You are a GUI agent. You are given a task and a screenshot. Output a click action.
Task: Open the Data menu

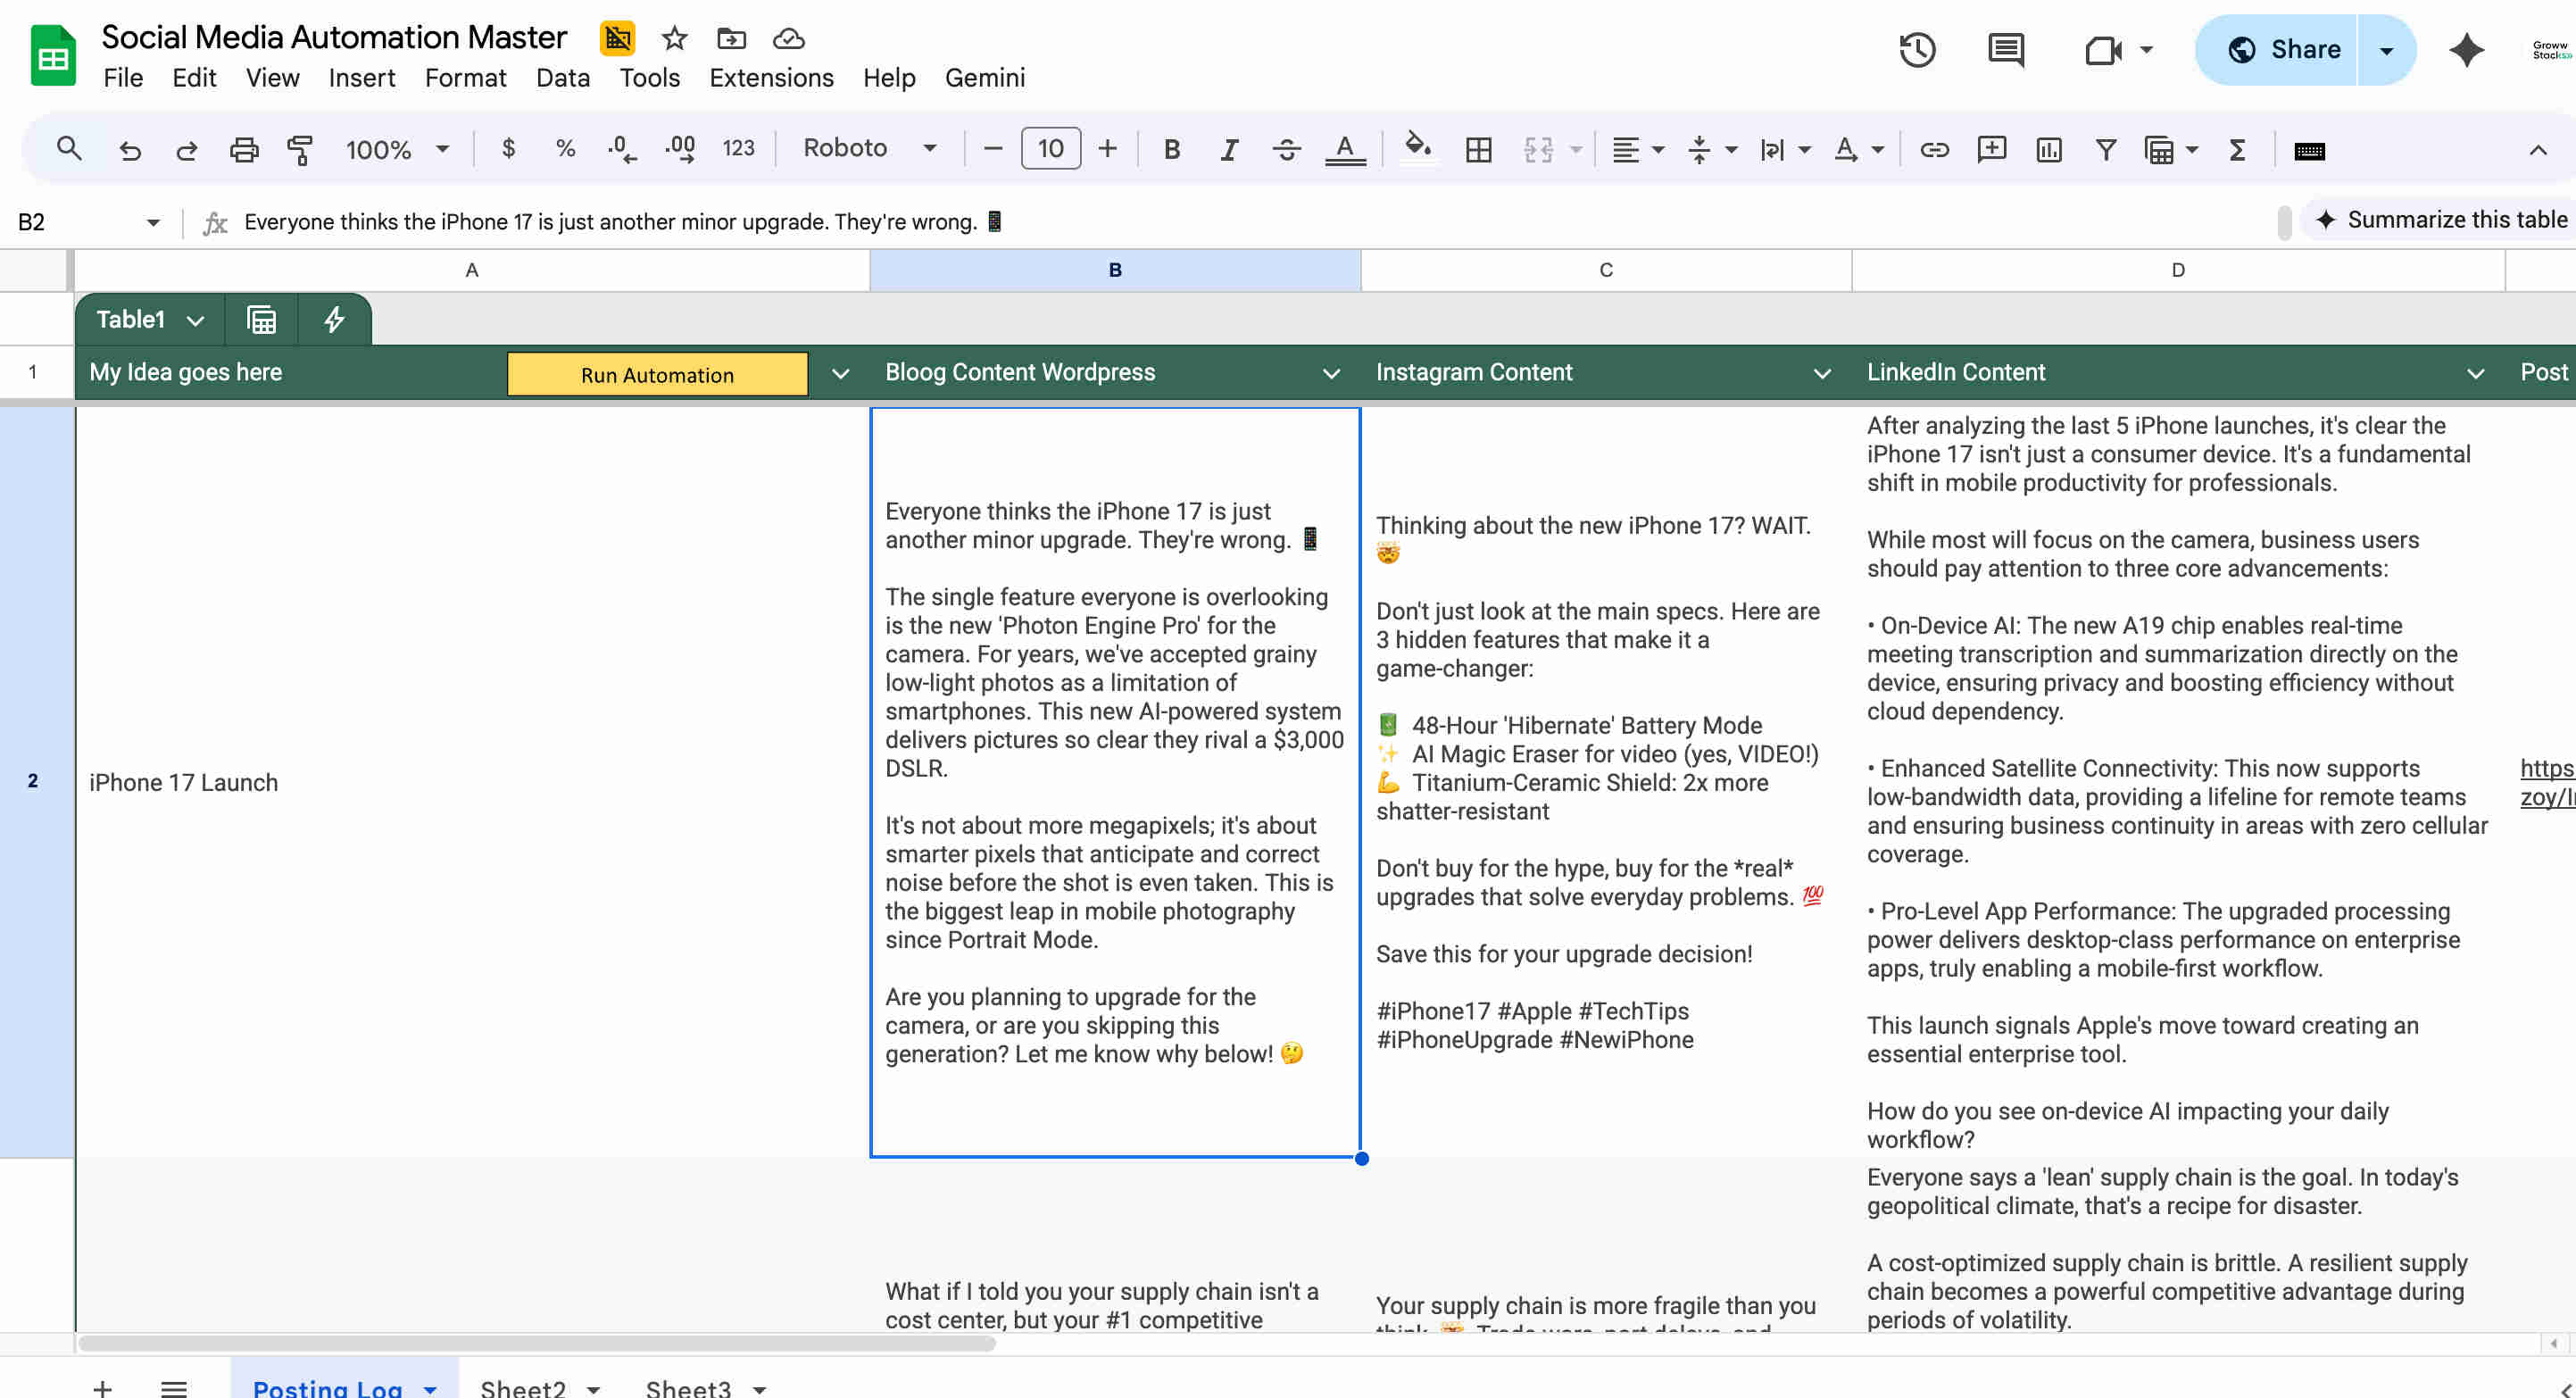pos(562,78)
